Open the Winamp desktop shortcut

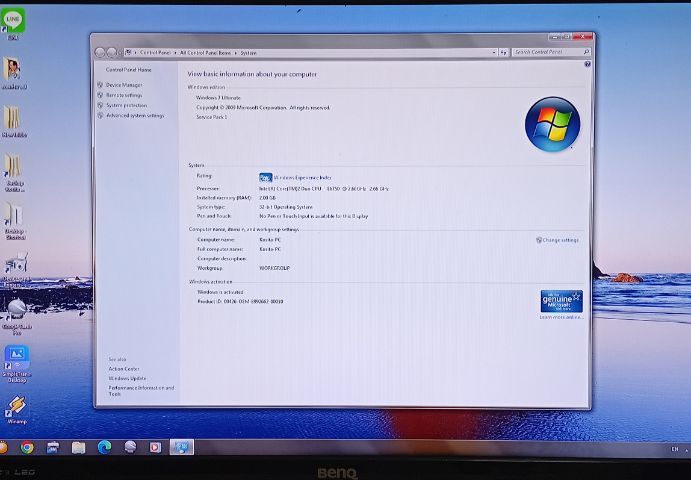[x=16, y=406]
